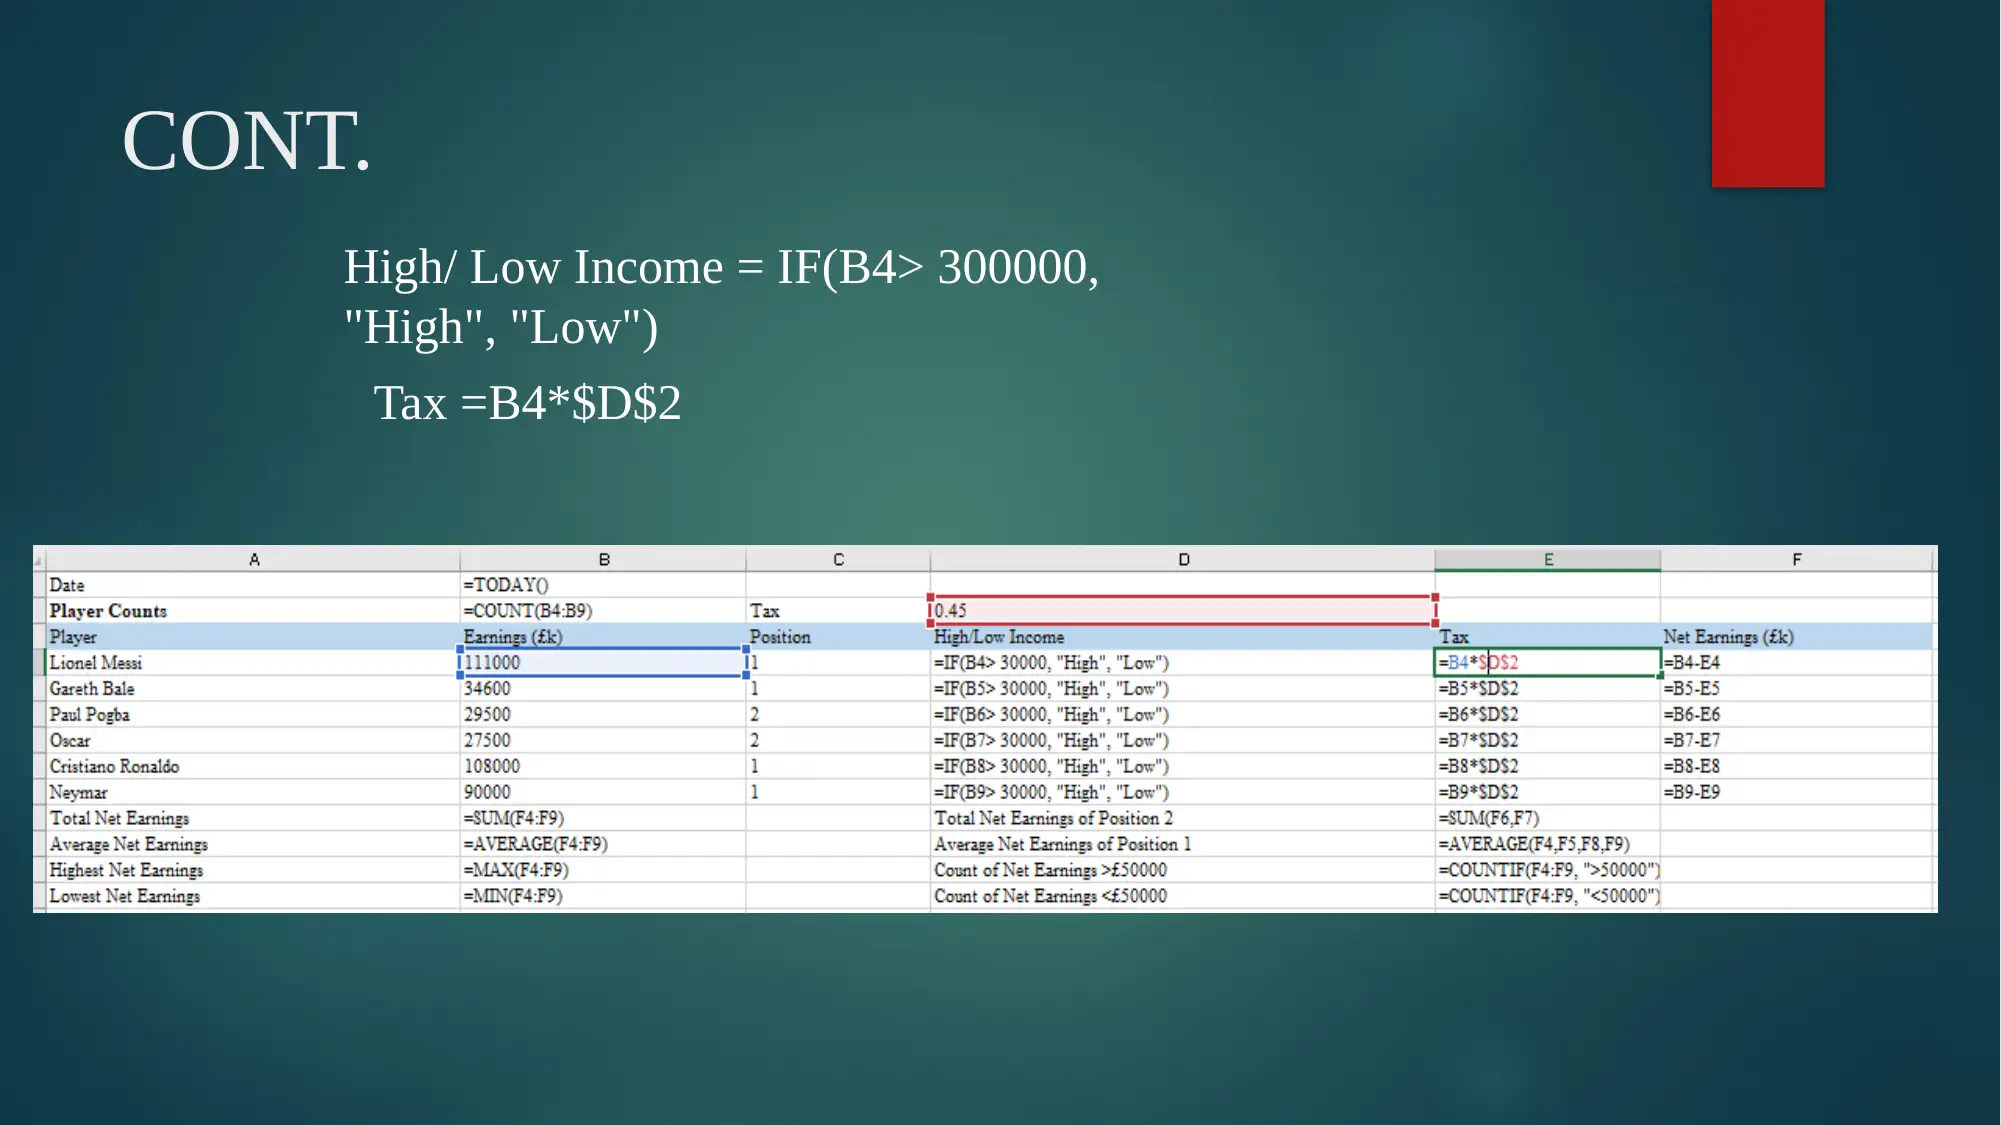Select column E header
Screen dimensions: 2001x1125
coord(1547,560)
